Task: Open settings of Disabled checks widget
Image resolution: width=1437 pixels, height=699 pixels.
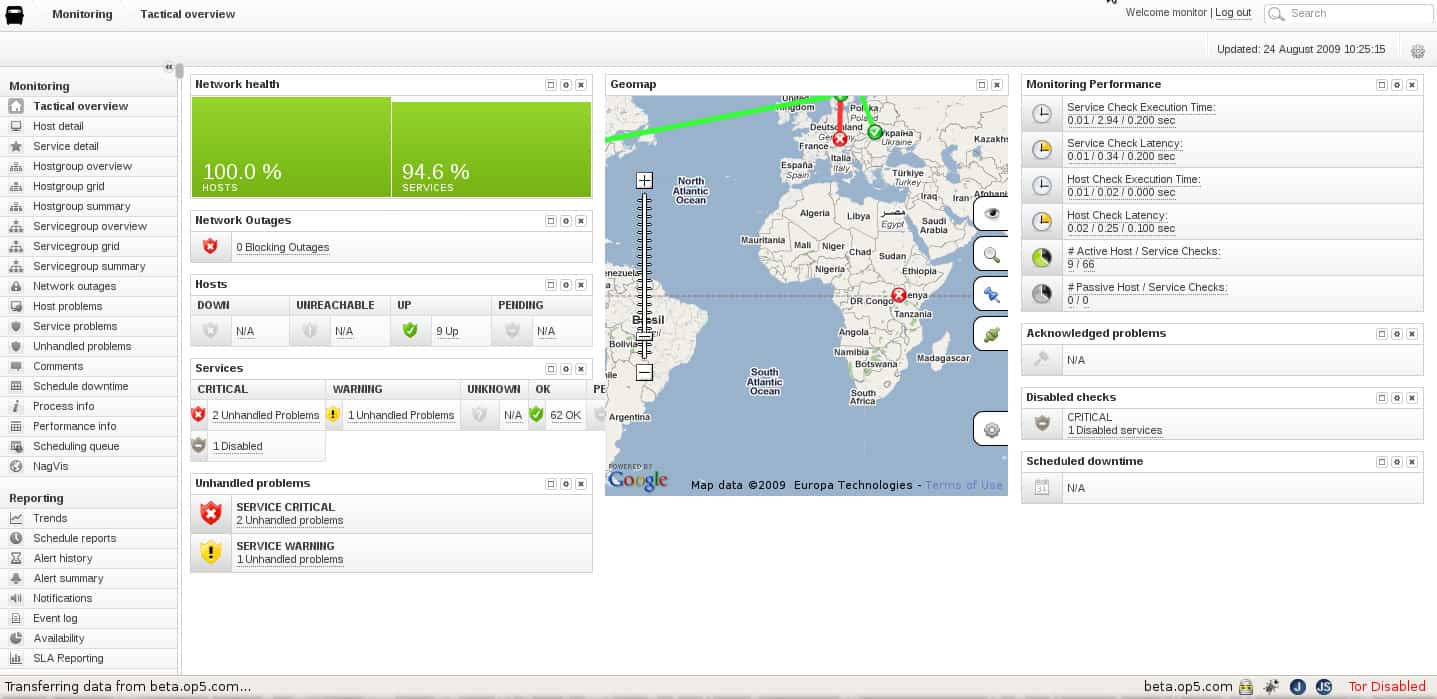Action: click(1397, 398)
